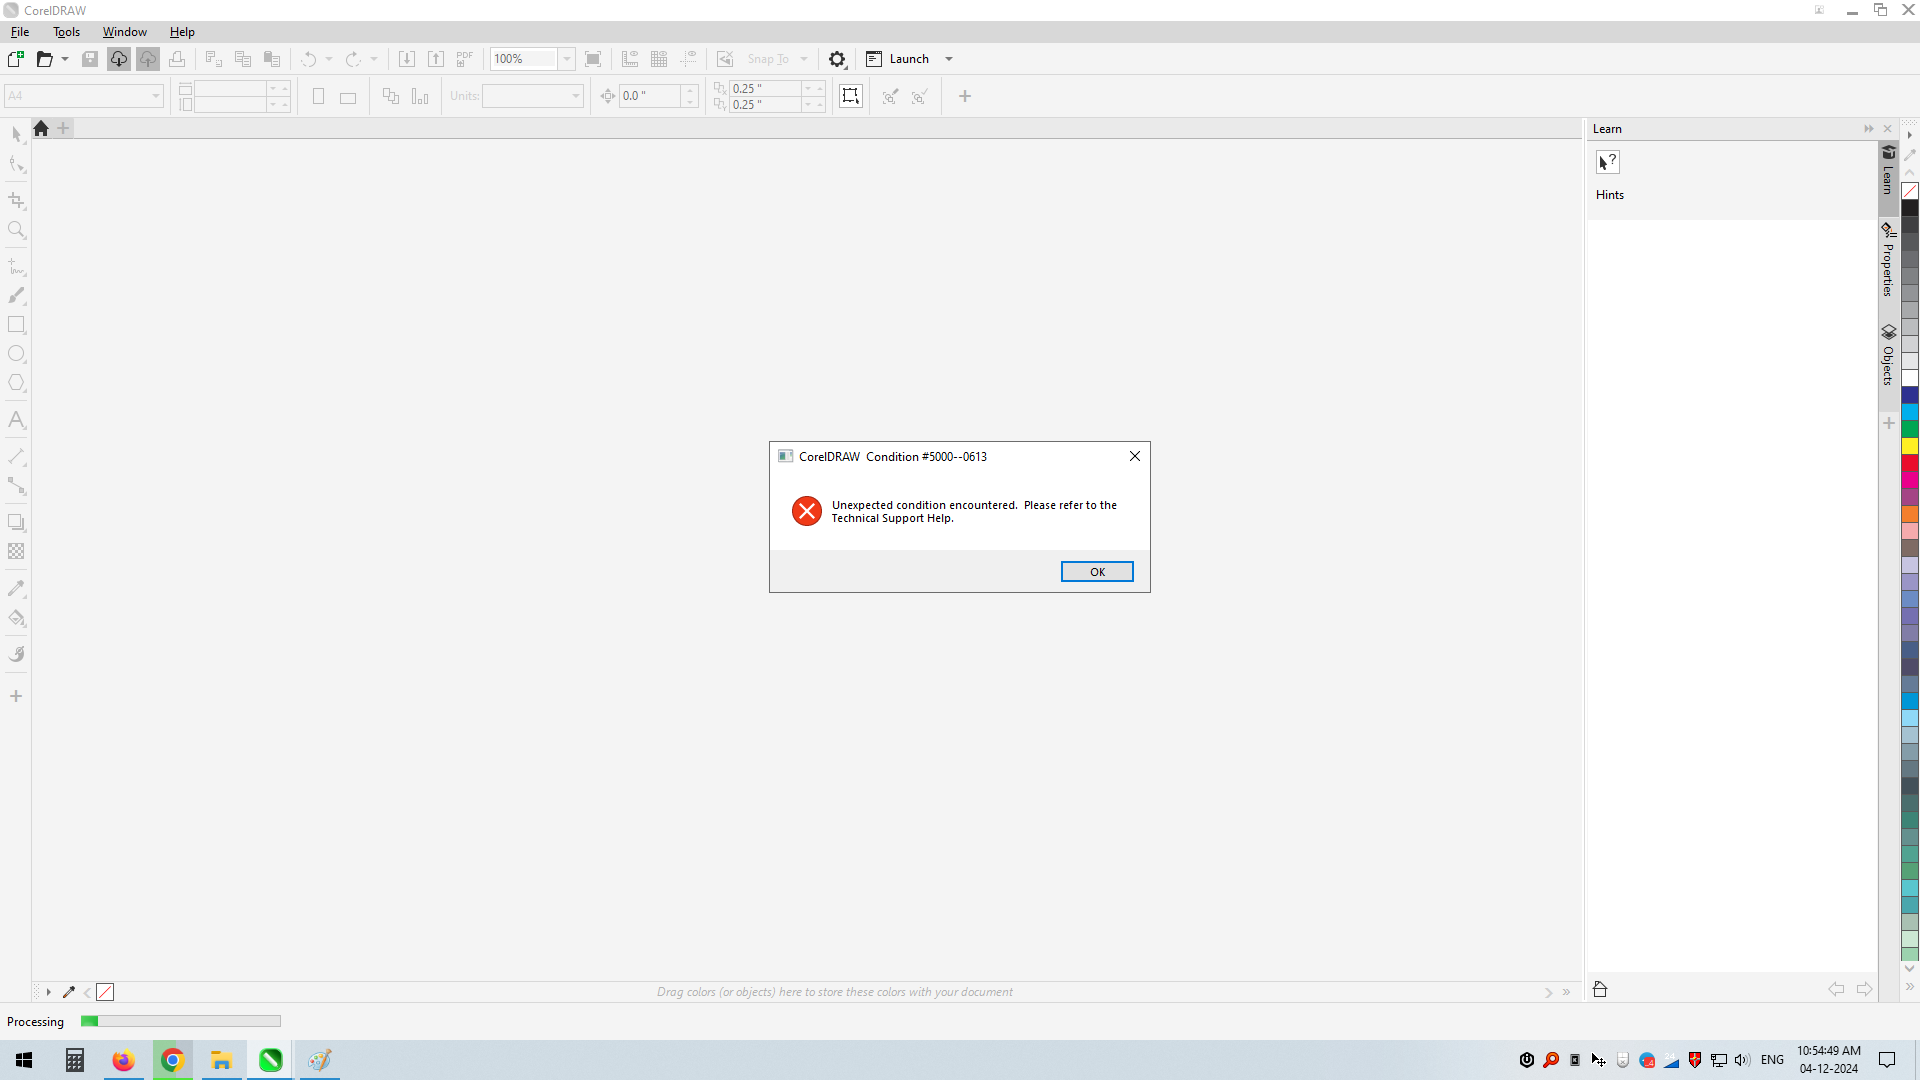
Task: Open the Tools menu
Action: click(x=67, y=32)
